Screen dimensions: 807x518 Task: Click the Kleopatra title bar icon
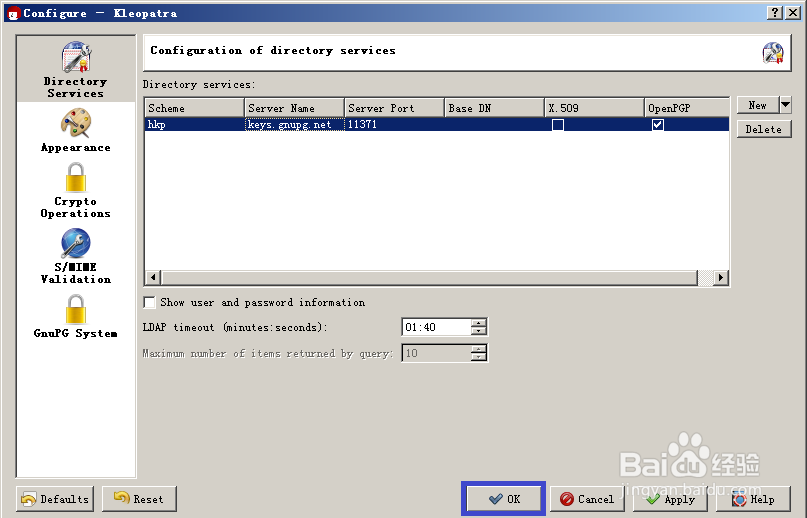click(13, 13)
